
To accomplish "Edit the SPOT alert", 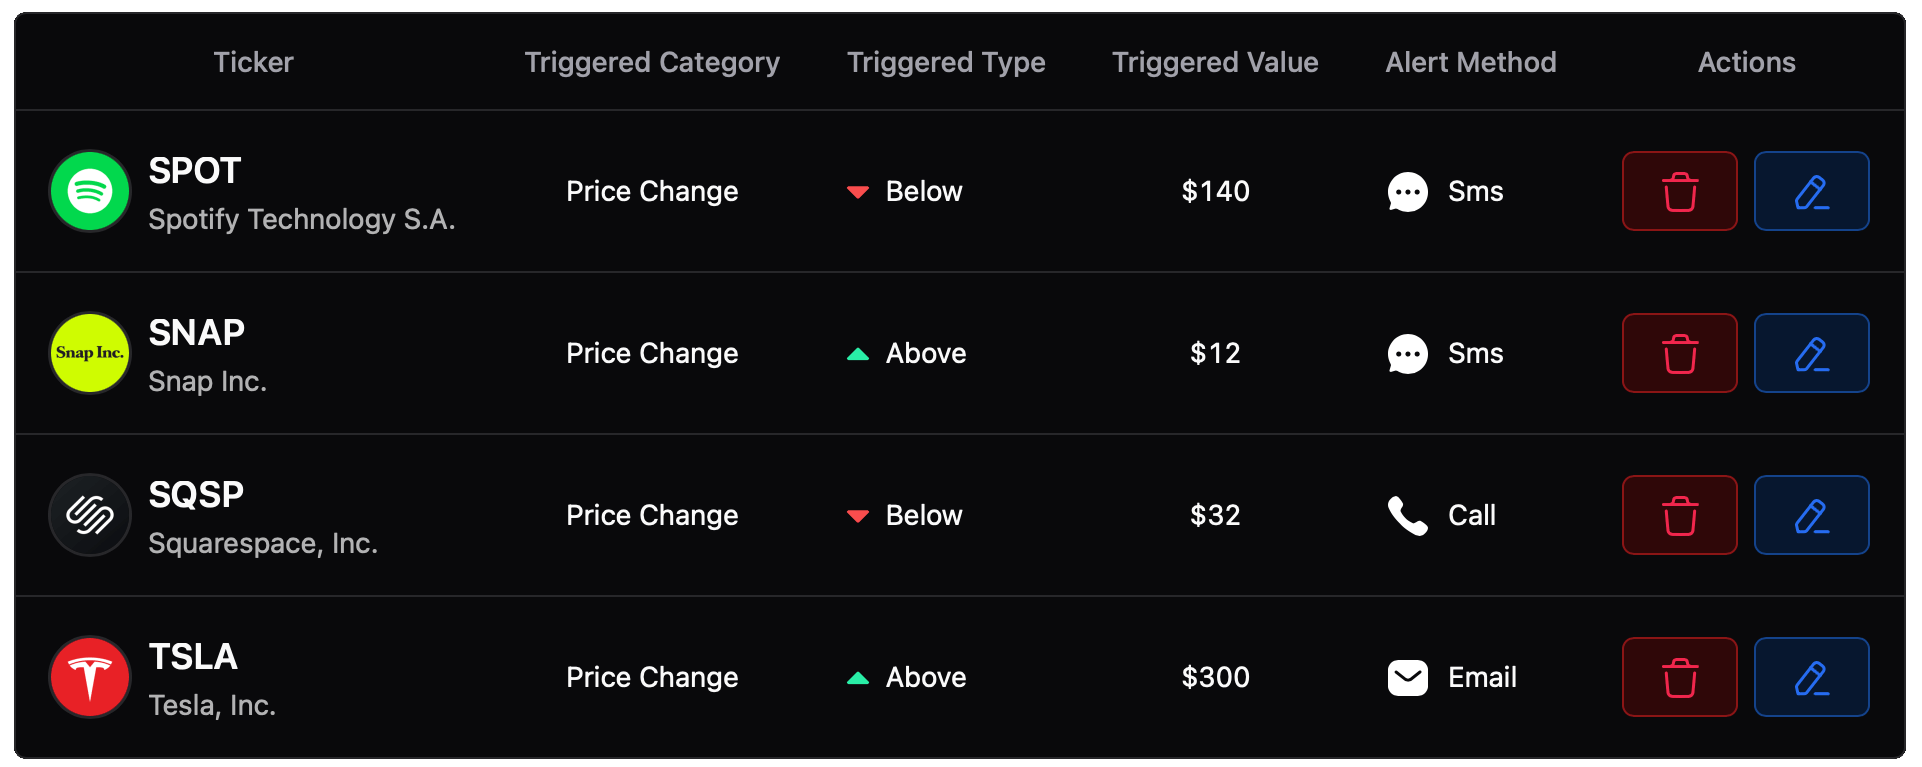I will 1811,191.
